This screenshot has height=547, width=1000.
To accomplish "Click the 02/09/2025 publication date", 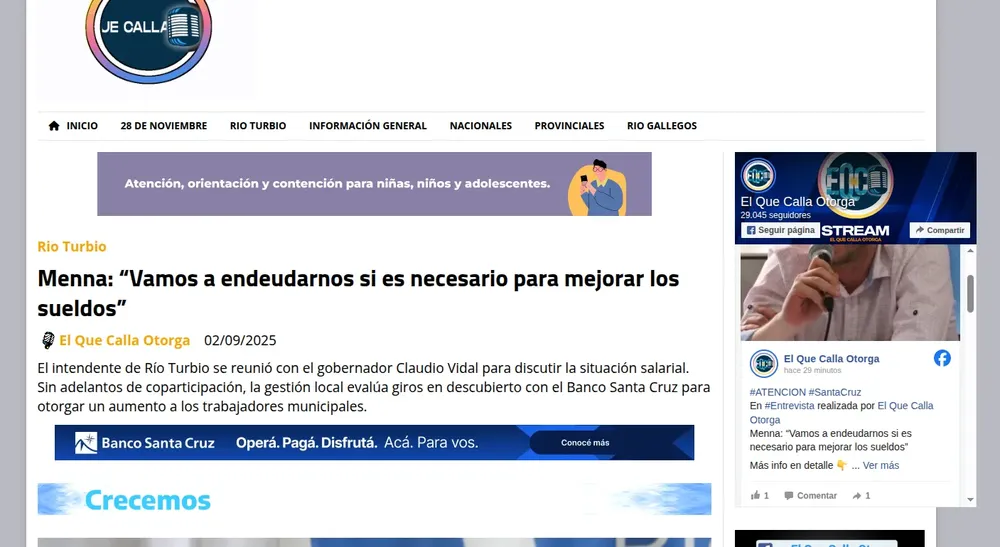I will pos(240,340).
